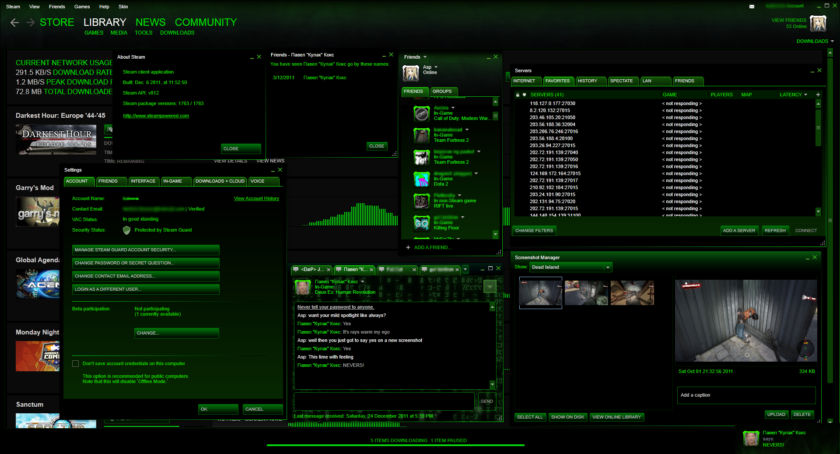Go to Community section

click(x=206, y=23)
